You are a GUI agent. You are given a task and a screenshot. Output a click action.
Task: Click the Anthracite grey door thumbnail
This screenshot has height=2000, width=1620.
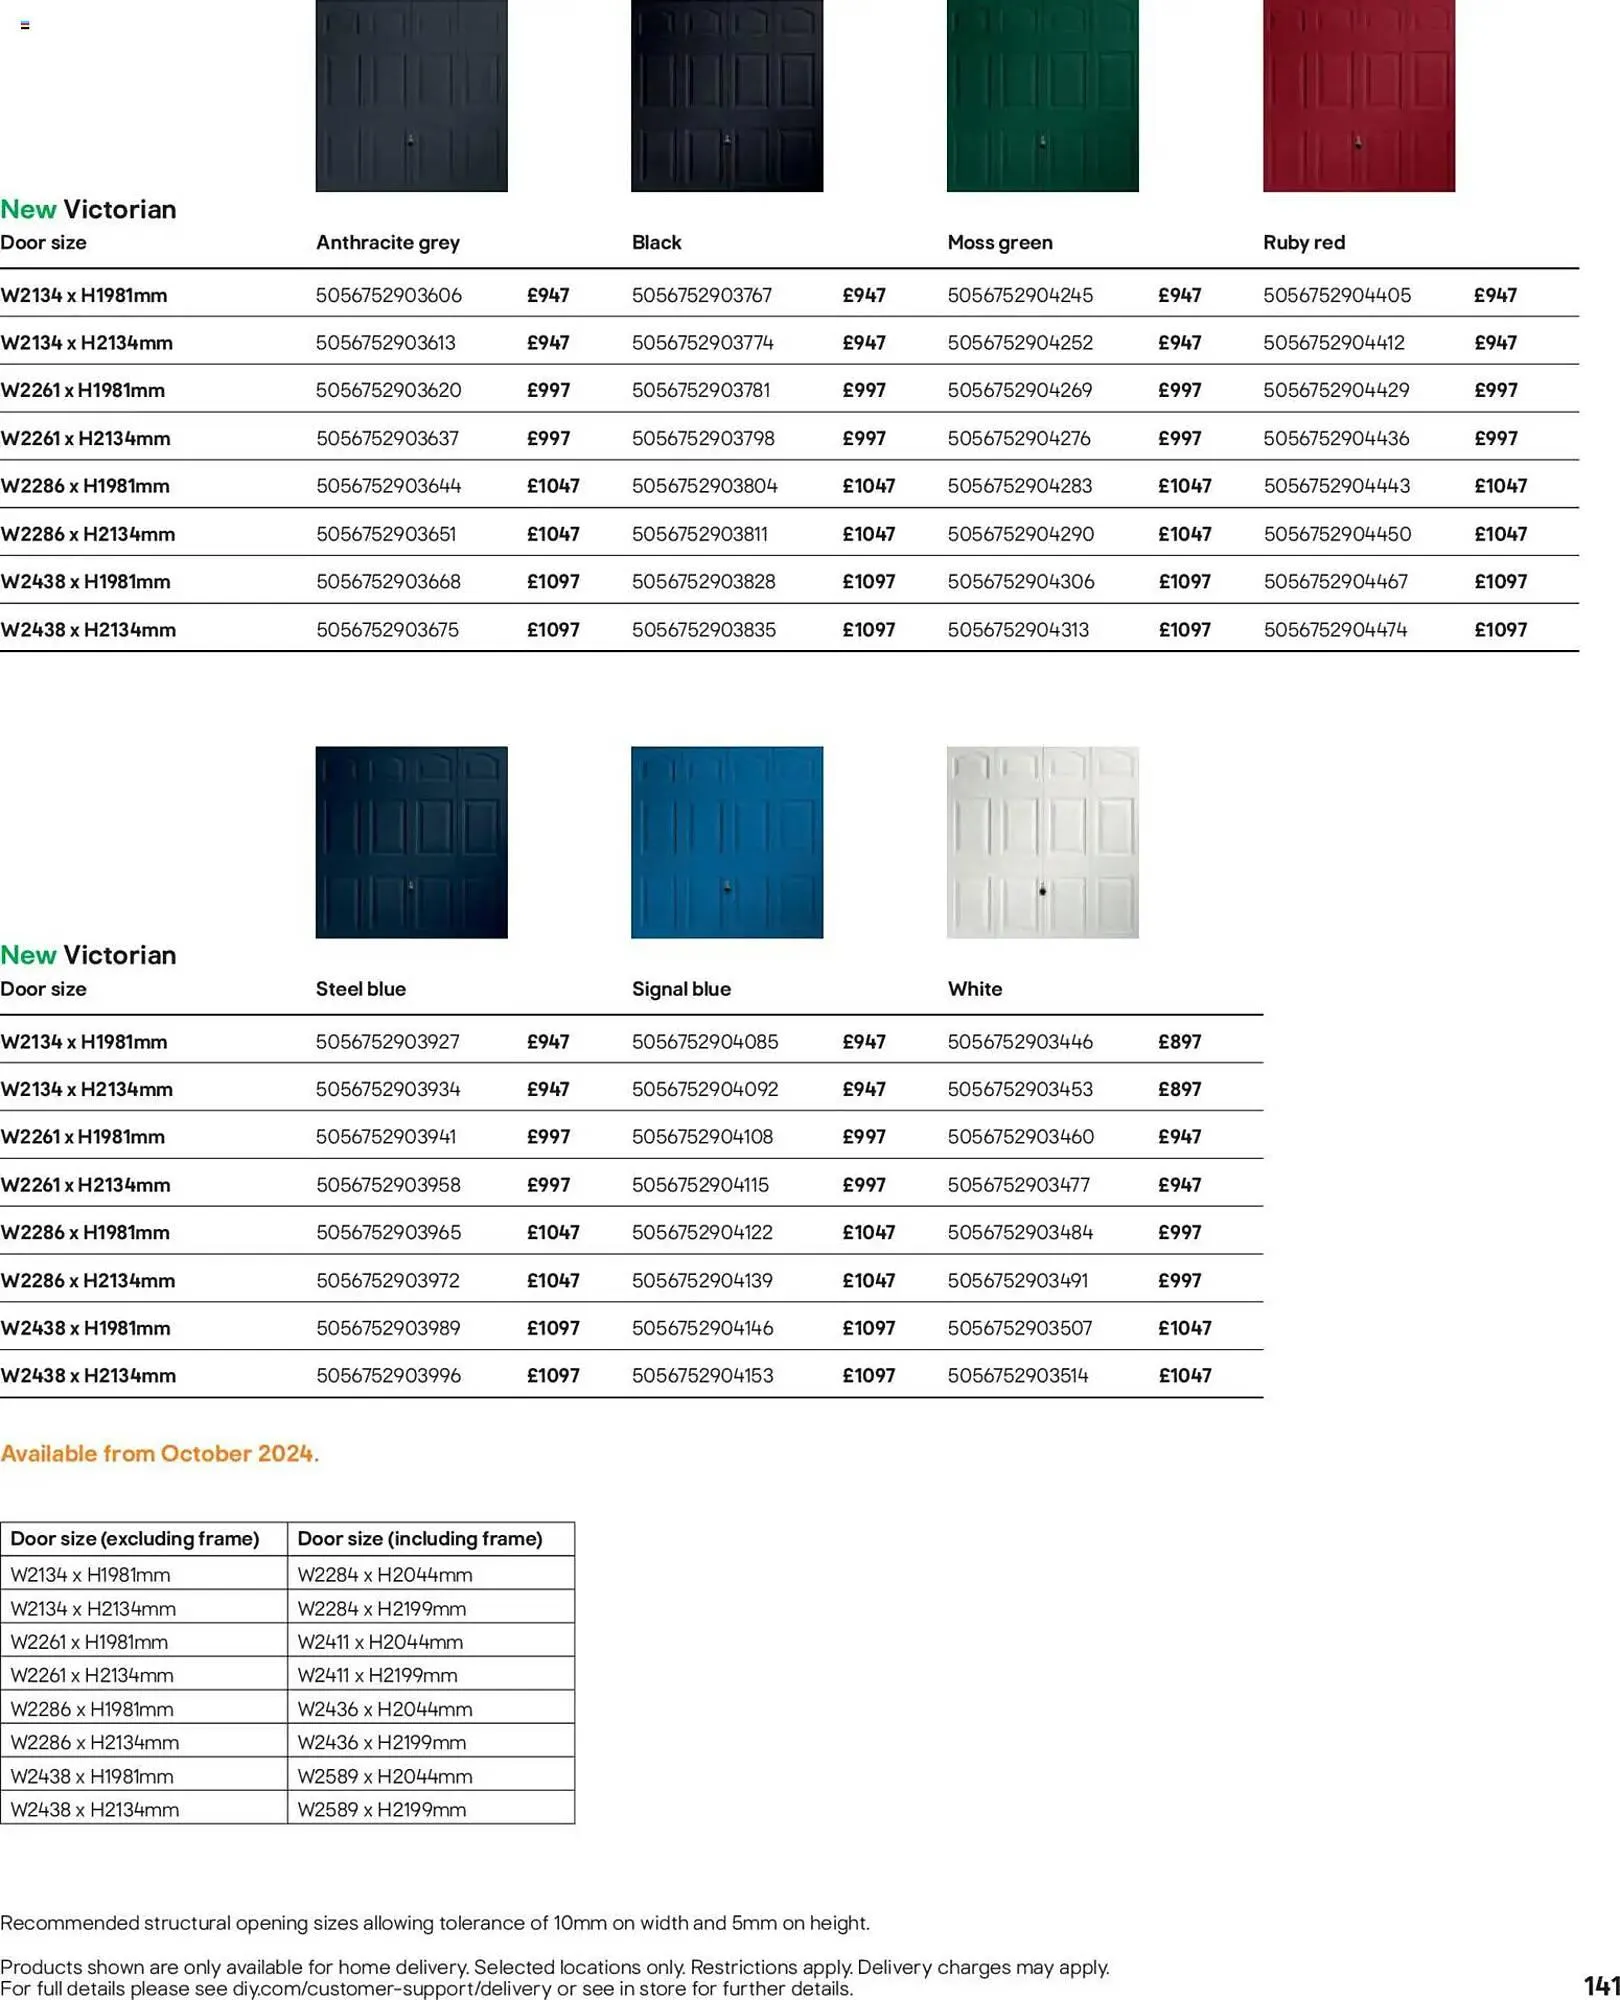pyautogui.click(x=412, y=97)
